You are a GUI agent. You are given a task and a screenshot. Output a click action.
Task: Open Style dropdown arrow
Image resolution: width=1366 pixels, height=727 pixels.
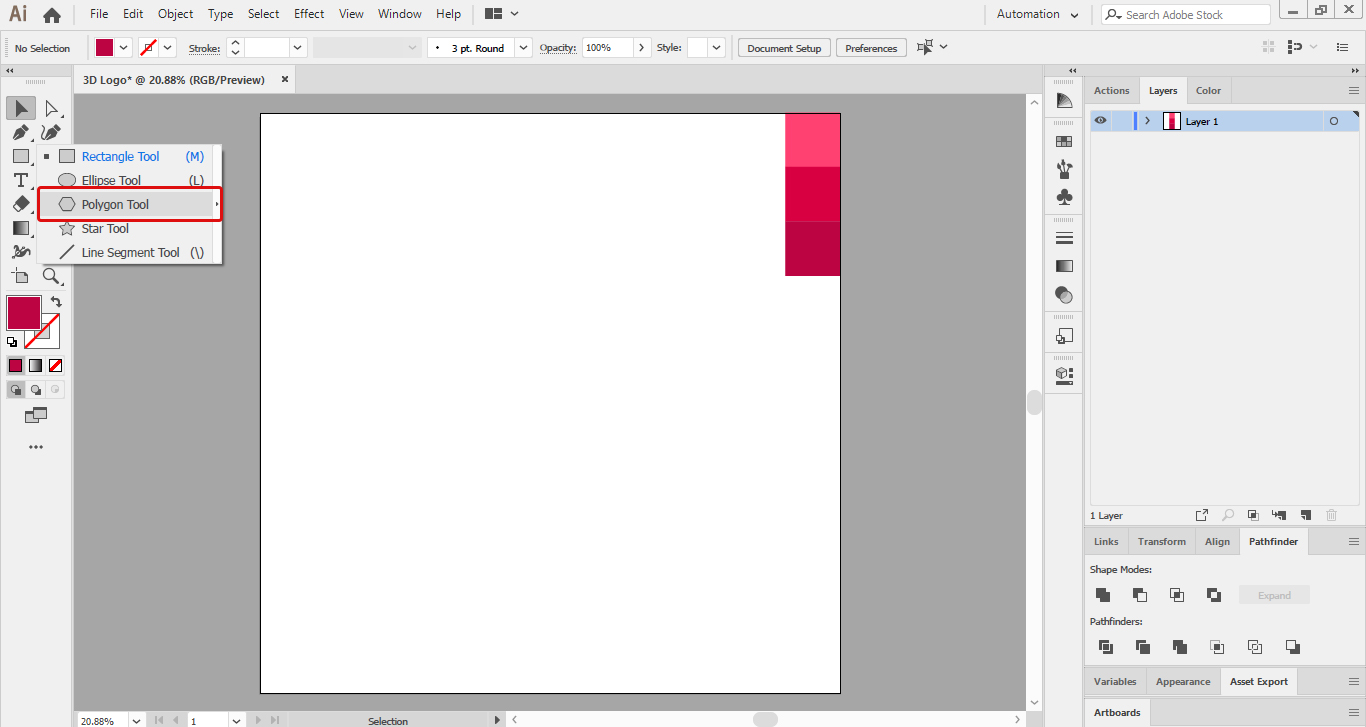tap(717, 48)
